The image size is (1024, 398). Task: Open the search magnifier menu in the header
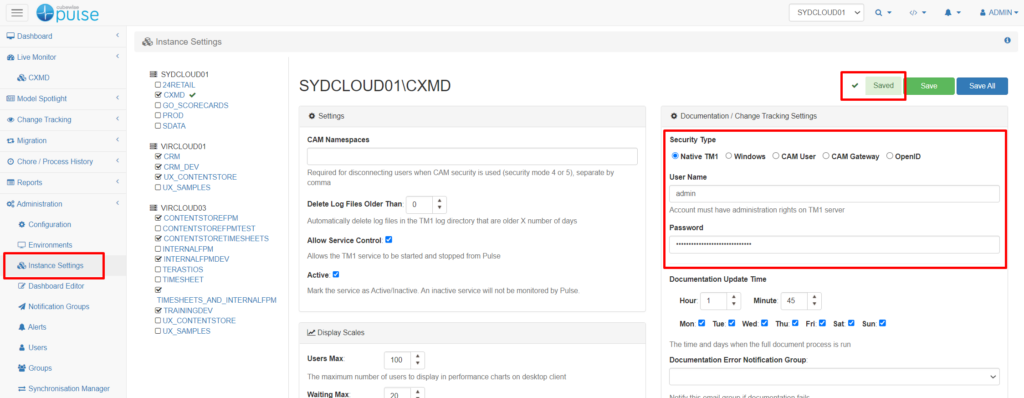tap(883, 12)
